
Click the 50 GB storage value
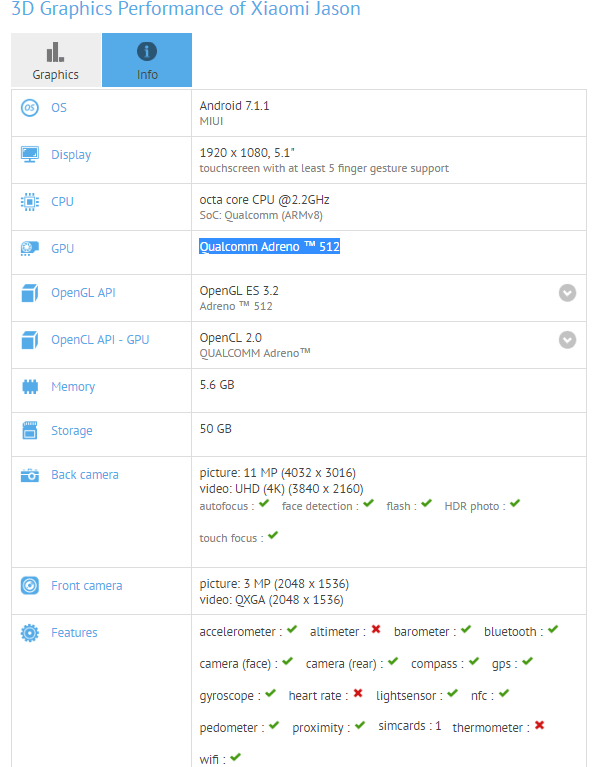pos(216,429)
